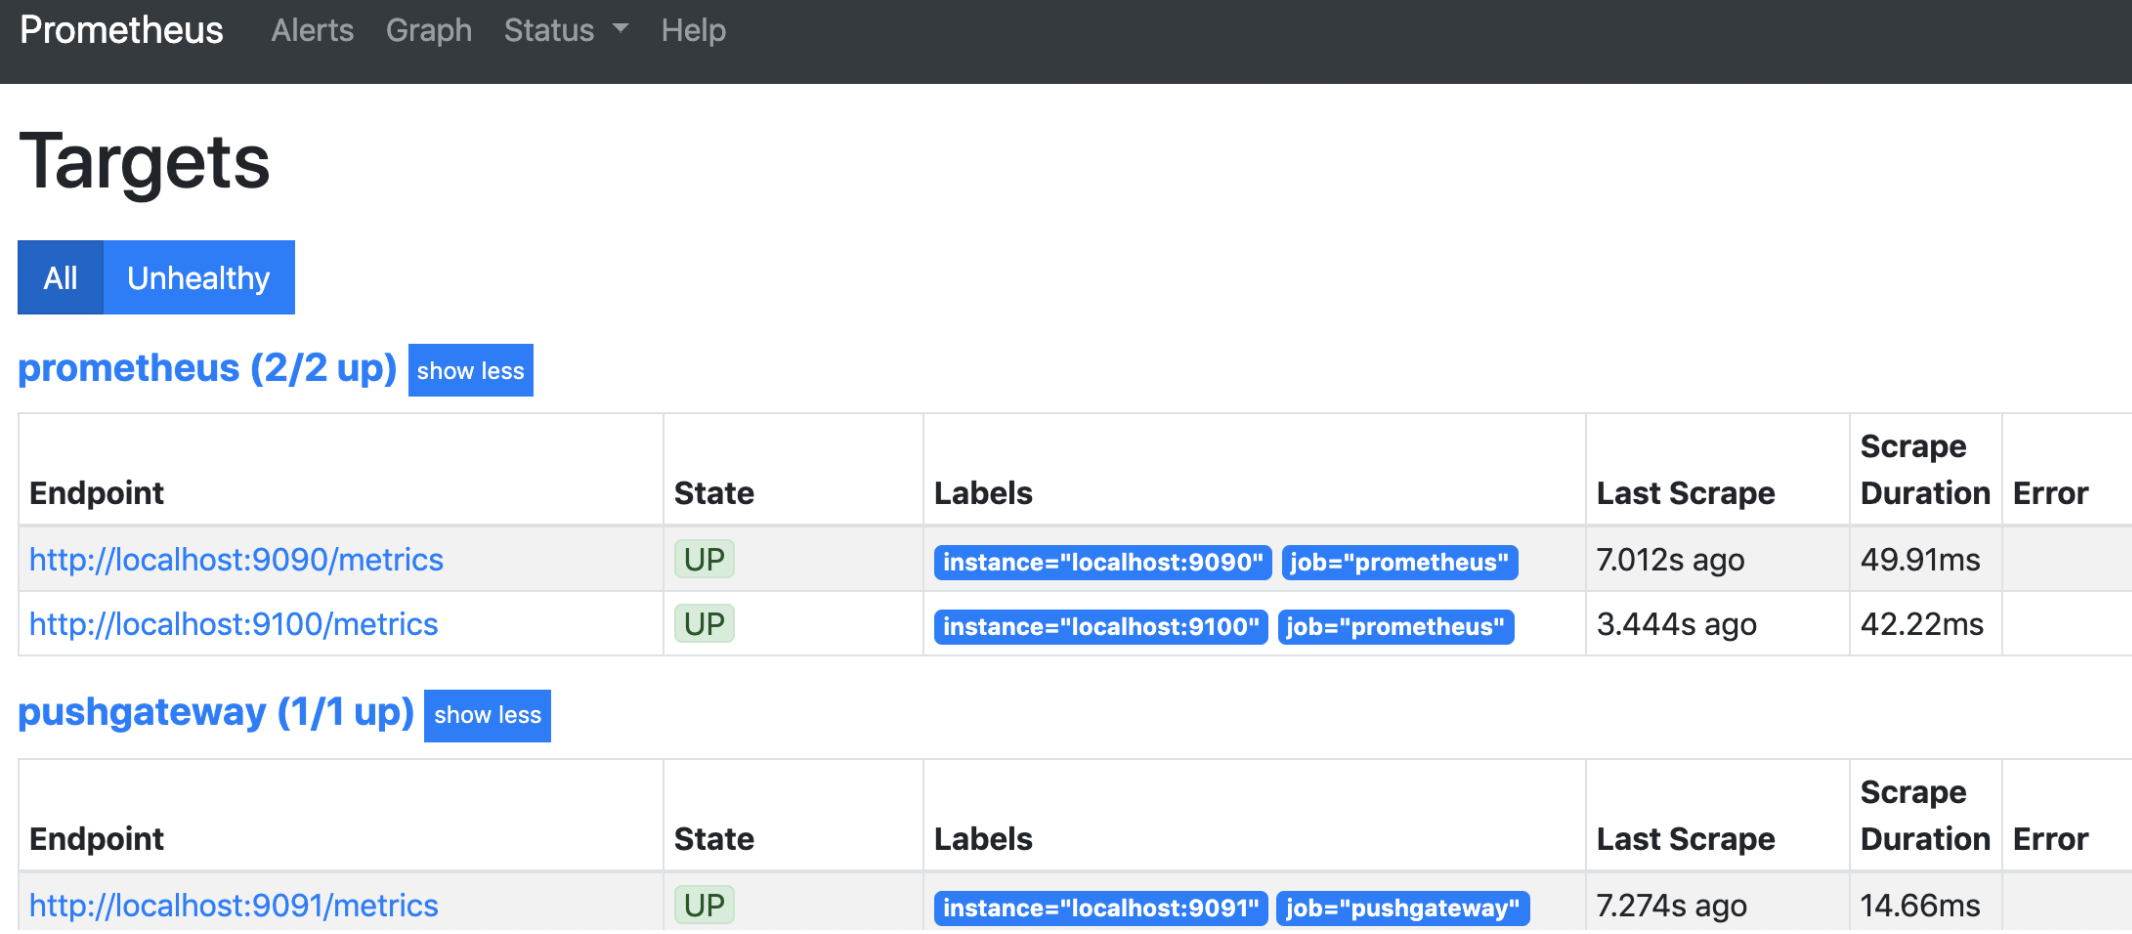Click State column header in prometheus table
2132x934 pixels.
[x=714, y=493]
